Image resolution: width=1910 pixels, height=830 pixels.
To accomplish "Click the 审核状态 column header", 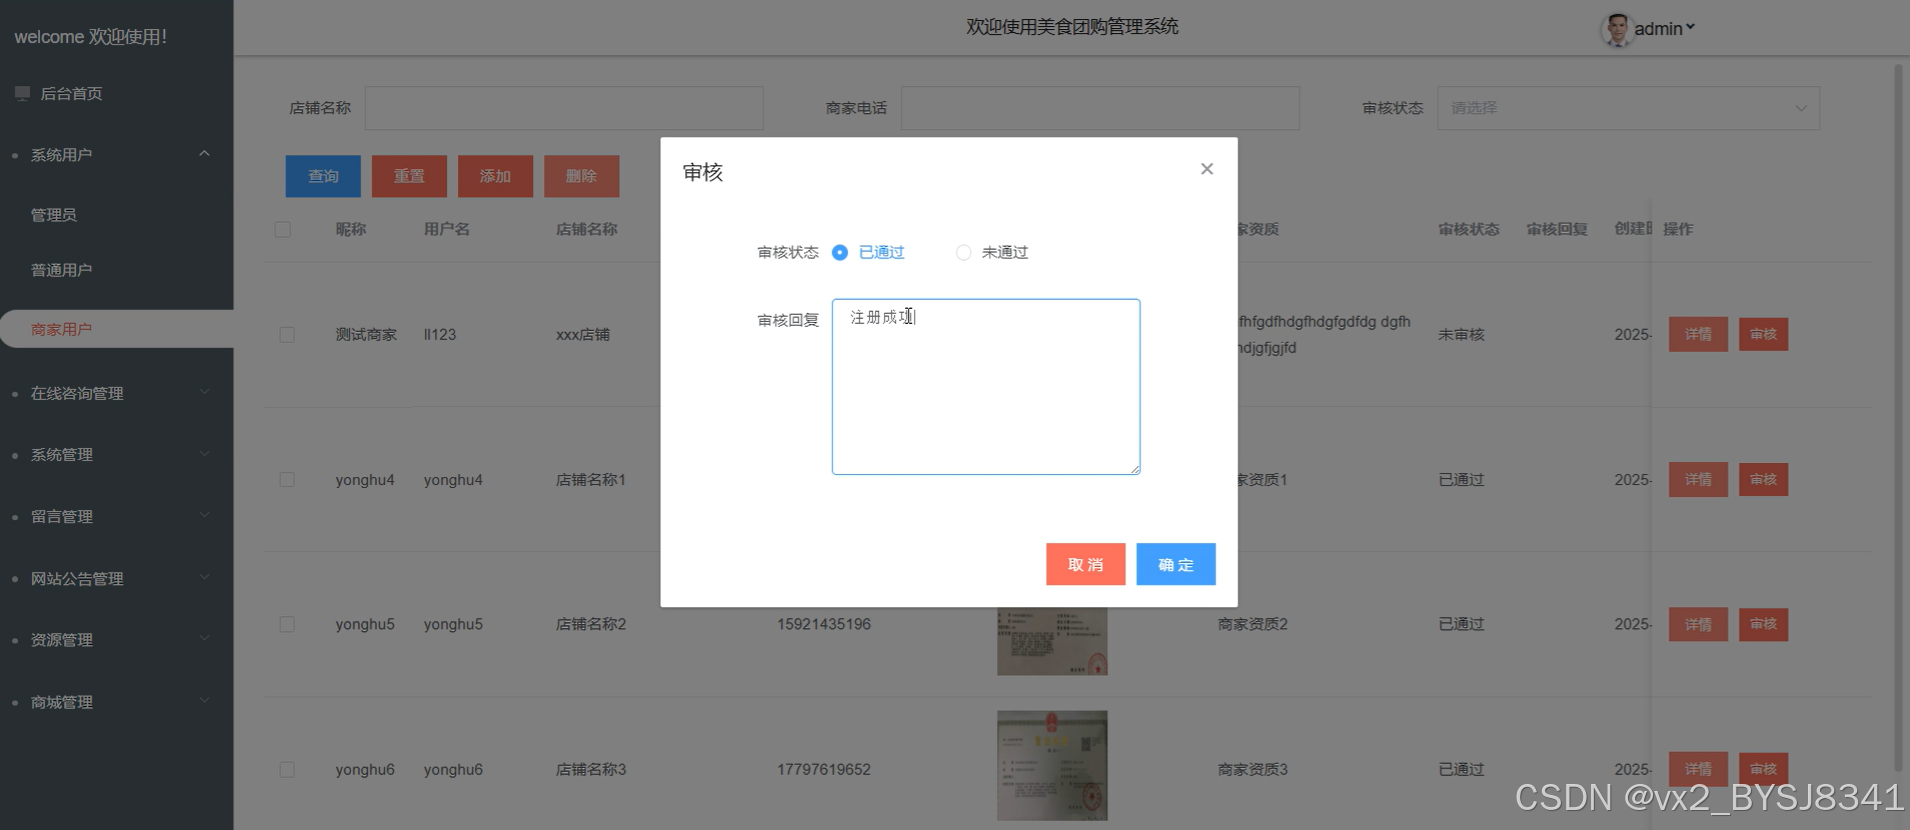I will click(x=1469, y=229).
